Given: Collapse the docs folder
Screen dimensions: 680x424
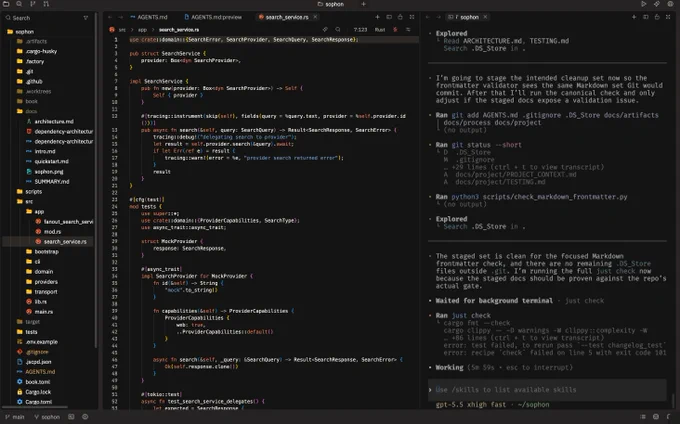Looking at the screenshot, I should 27,111.
